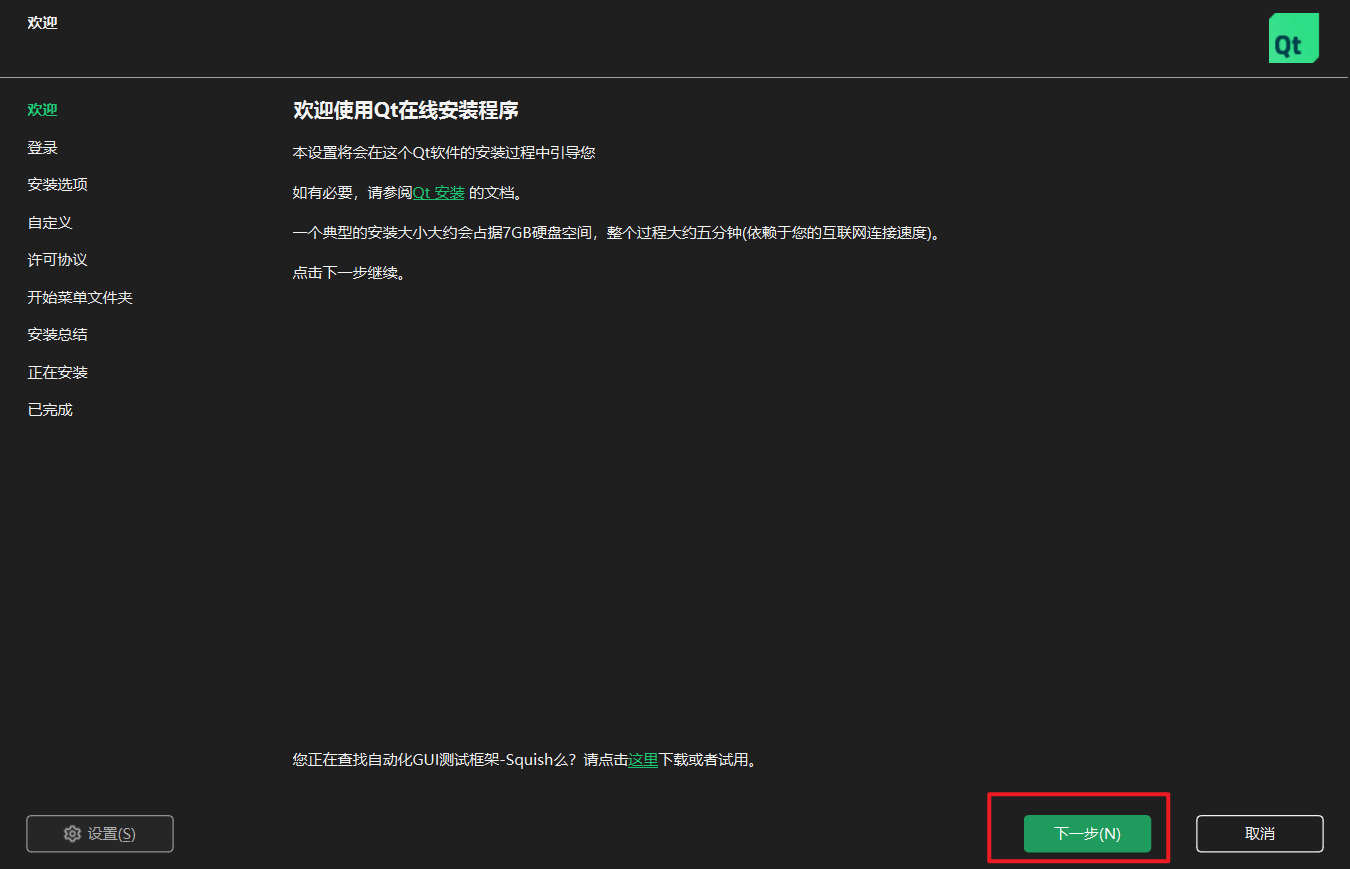Select the 欢迎 step in sidebar

click(x=43, y=110)
